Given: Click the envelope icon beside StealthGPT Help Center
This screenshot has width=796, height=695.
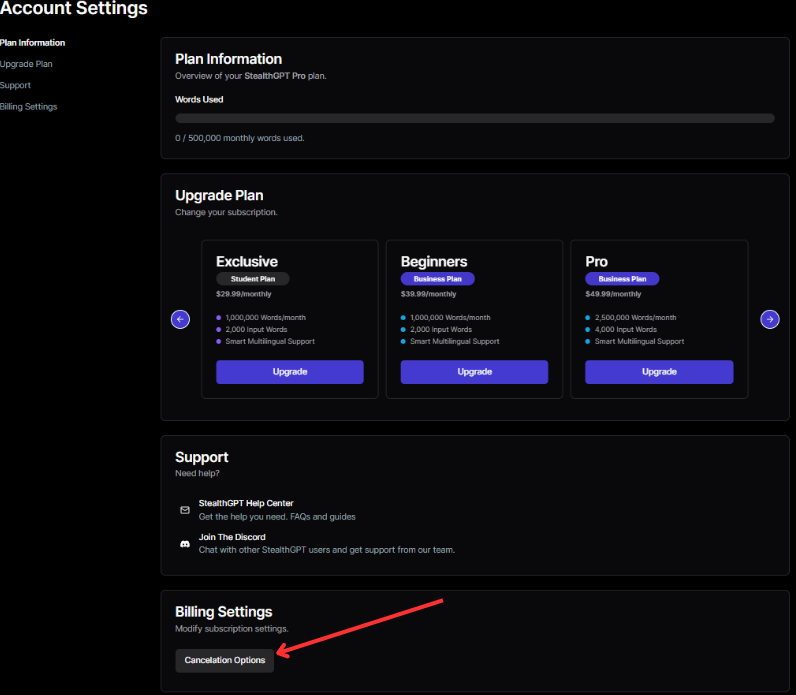Looking at the screenshot, I should point(185,510).
